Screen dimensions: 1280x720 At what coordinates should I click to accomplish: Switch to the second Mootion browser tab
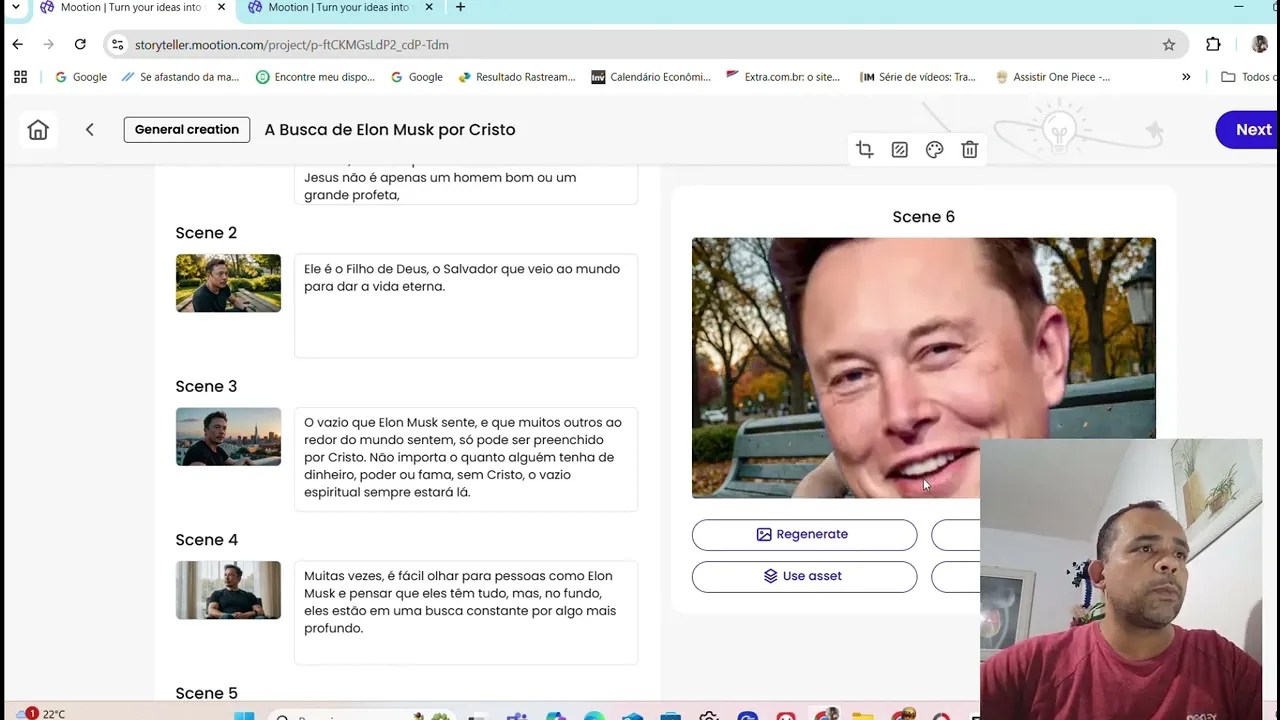coord(339,8)
